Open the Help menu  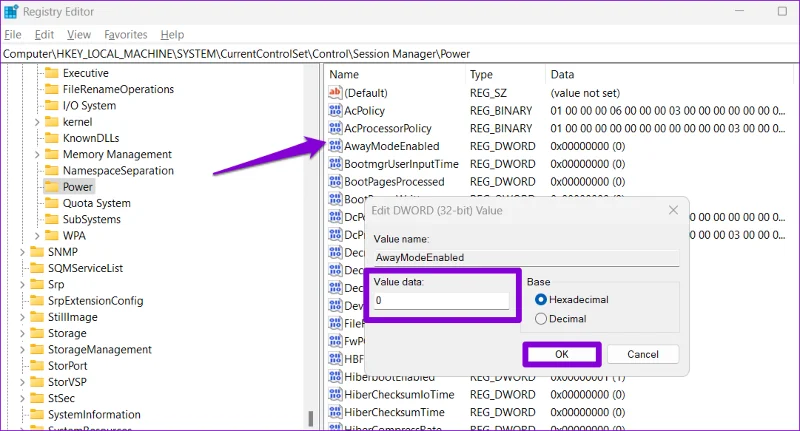tap(172, 35)
